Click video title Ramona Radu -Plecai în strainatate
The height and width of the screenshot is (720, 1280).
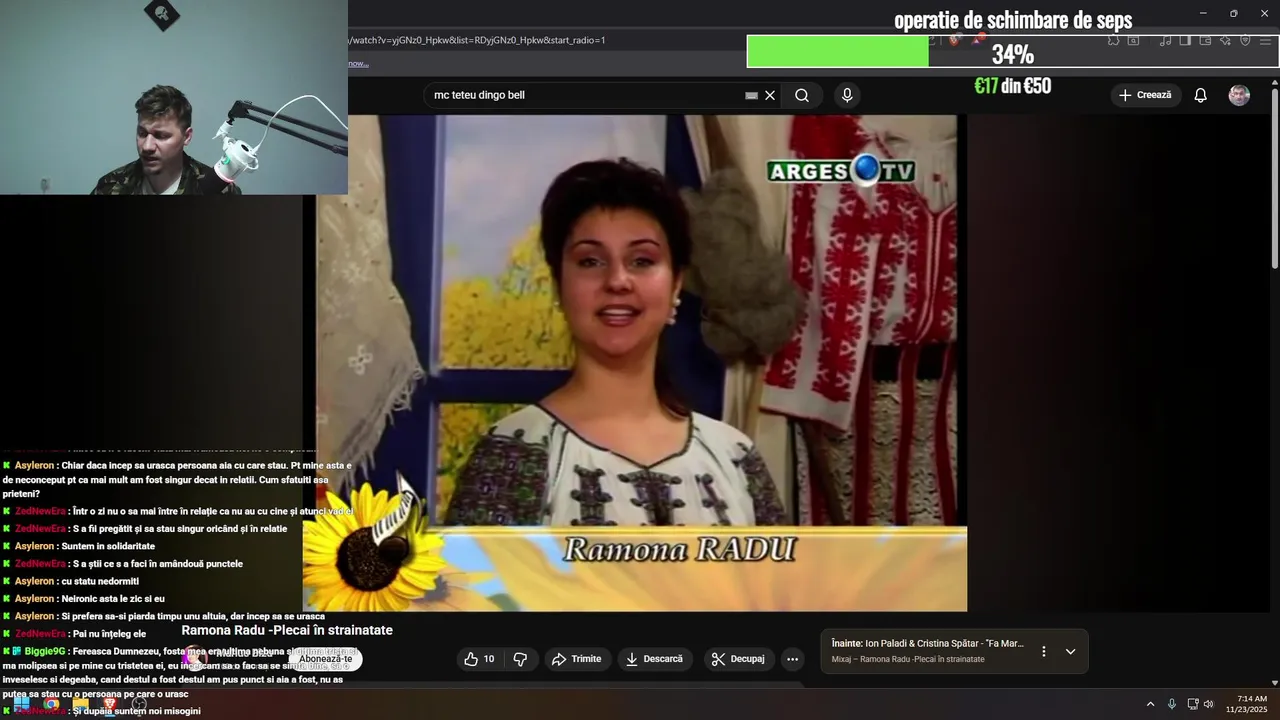(x=287, y=630)
